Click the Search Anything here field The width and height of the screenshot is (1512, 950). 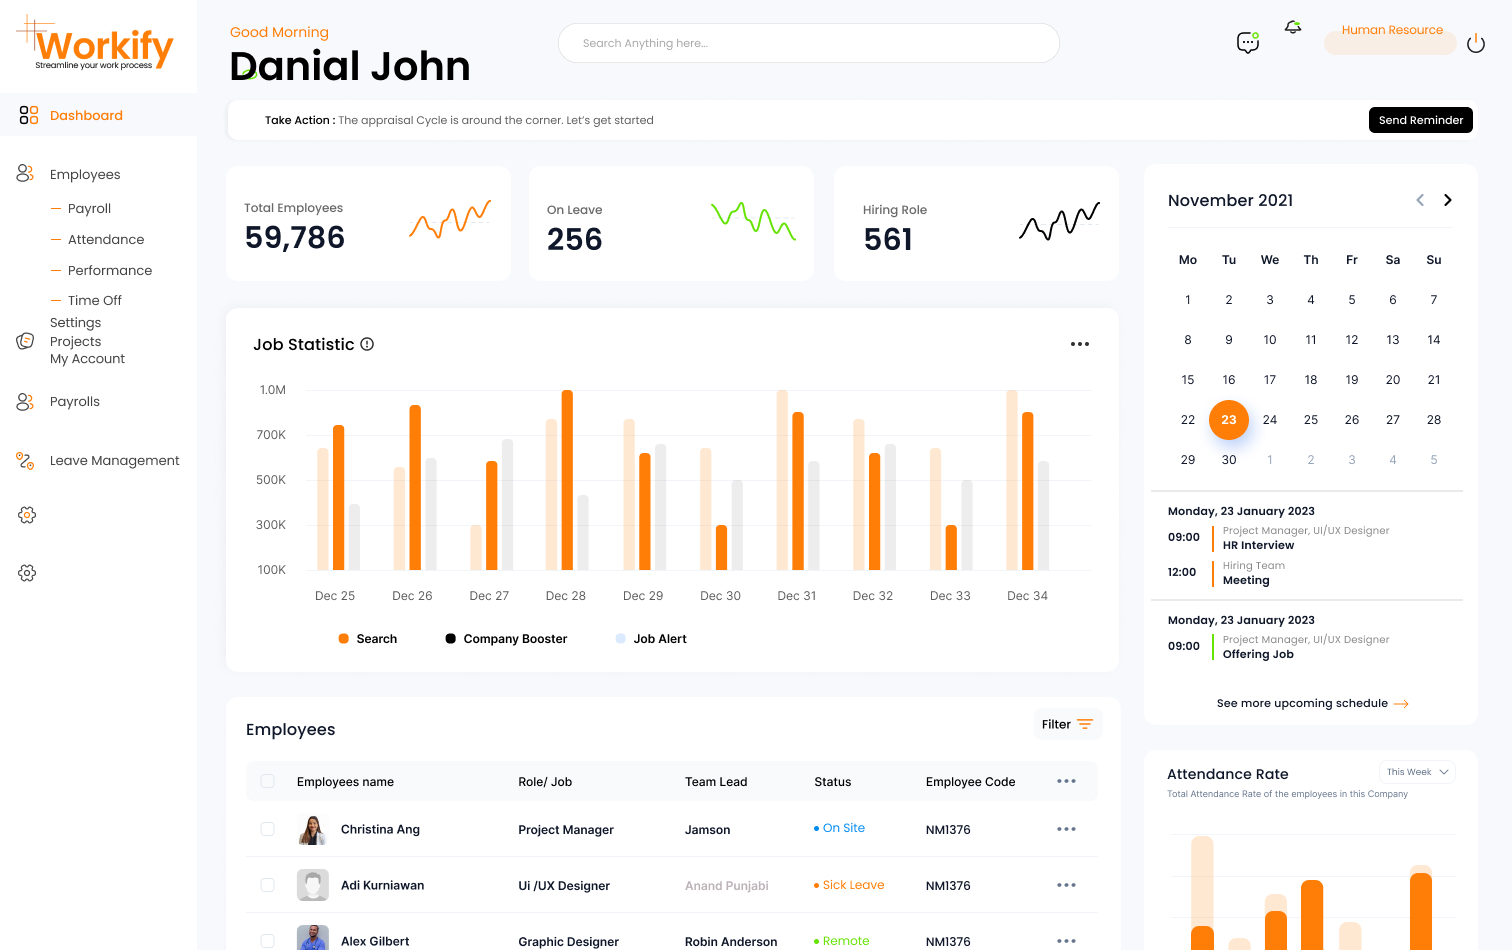tap(808, 43)
